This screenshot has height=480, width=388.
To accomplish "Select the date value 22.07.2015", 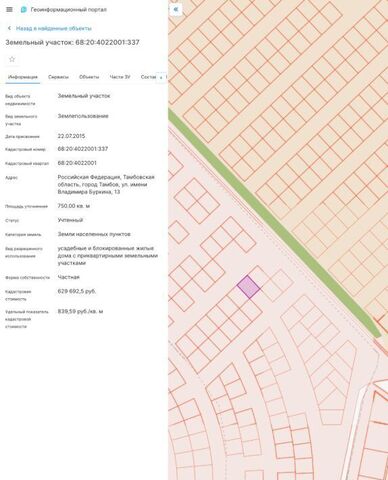I will point(71,136).
